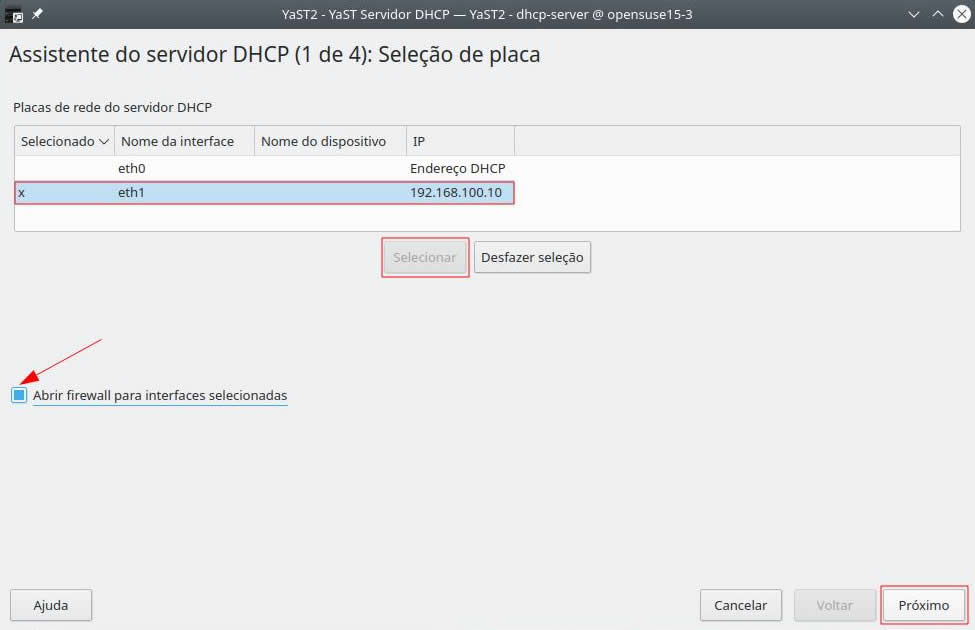The image size is (975, 630).
Task: Proceed to next step with Próximo
Action: (x=924, y=605)
